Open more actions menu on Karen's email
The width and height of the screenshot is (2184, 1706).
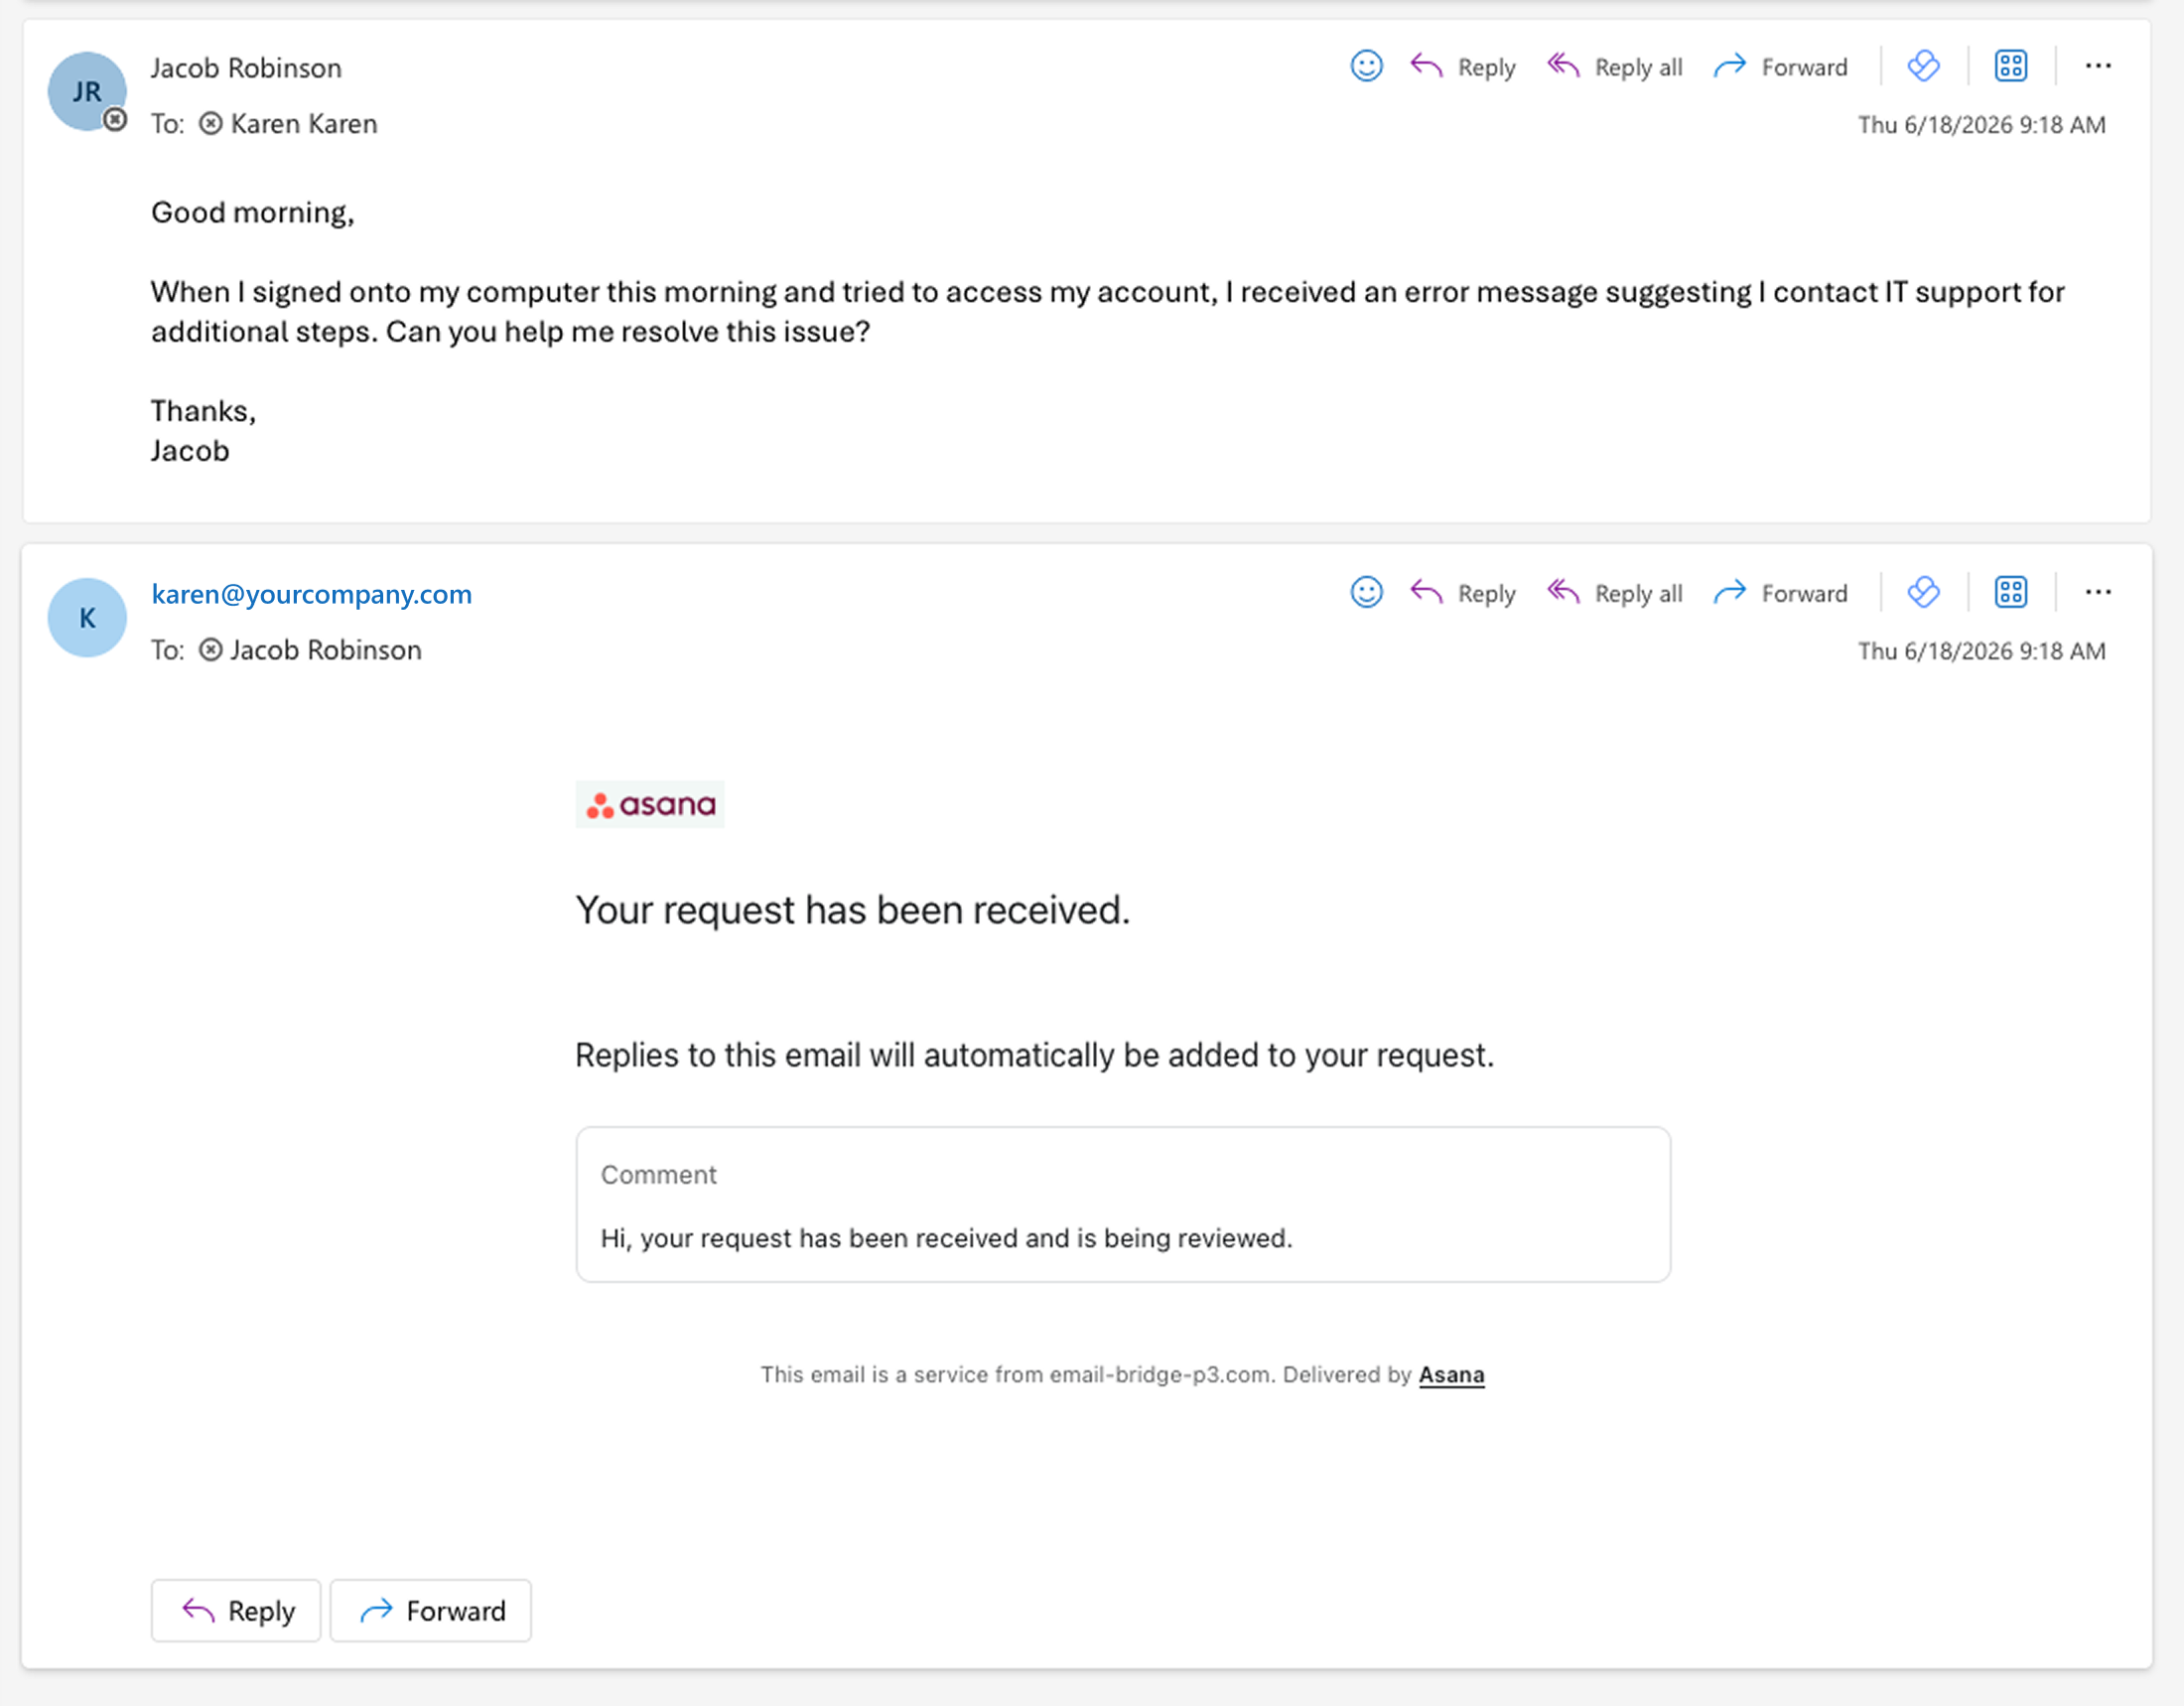coord(2098,592)
